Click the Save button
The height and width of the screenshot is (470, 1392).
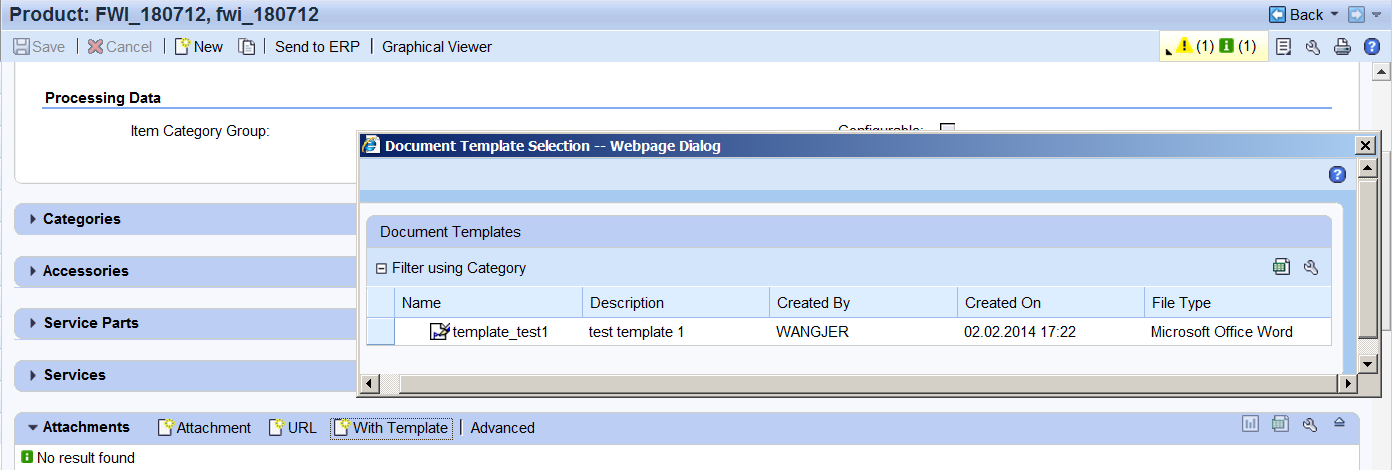39,46
